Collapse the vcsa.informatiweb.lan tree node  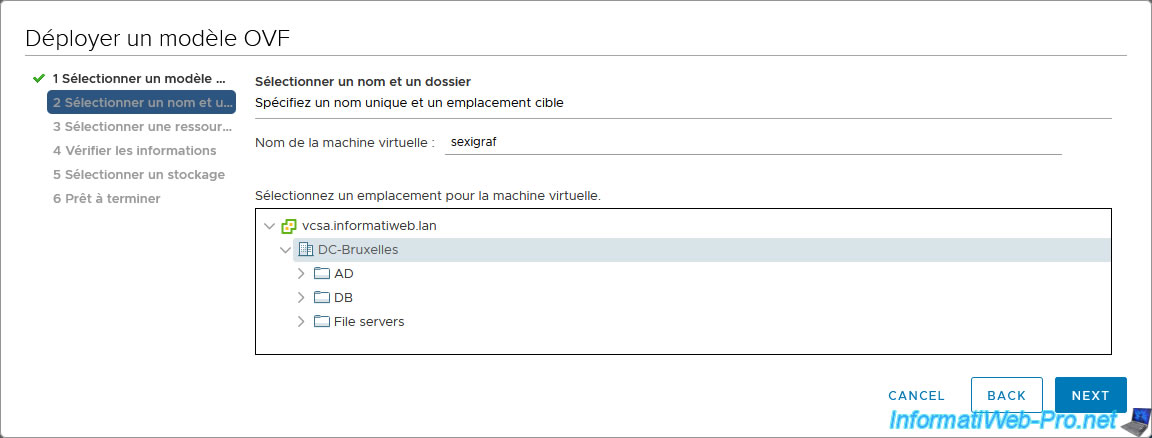tap(269, 226)
